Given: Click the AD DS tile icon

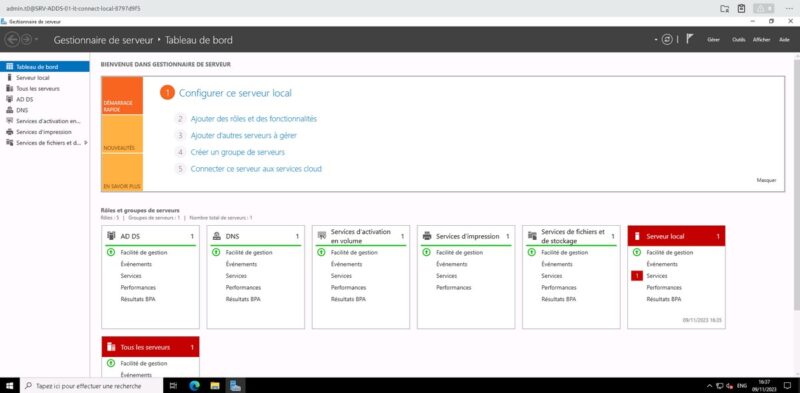Looking at the screenshot, I should click(111, 236).
